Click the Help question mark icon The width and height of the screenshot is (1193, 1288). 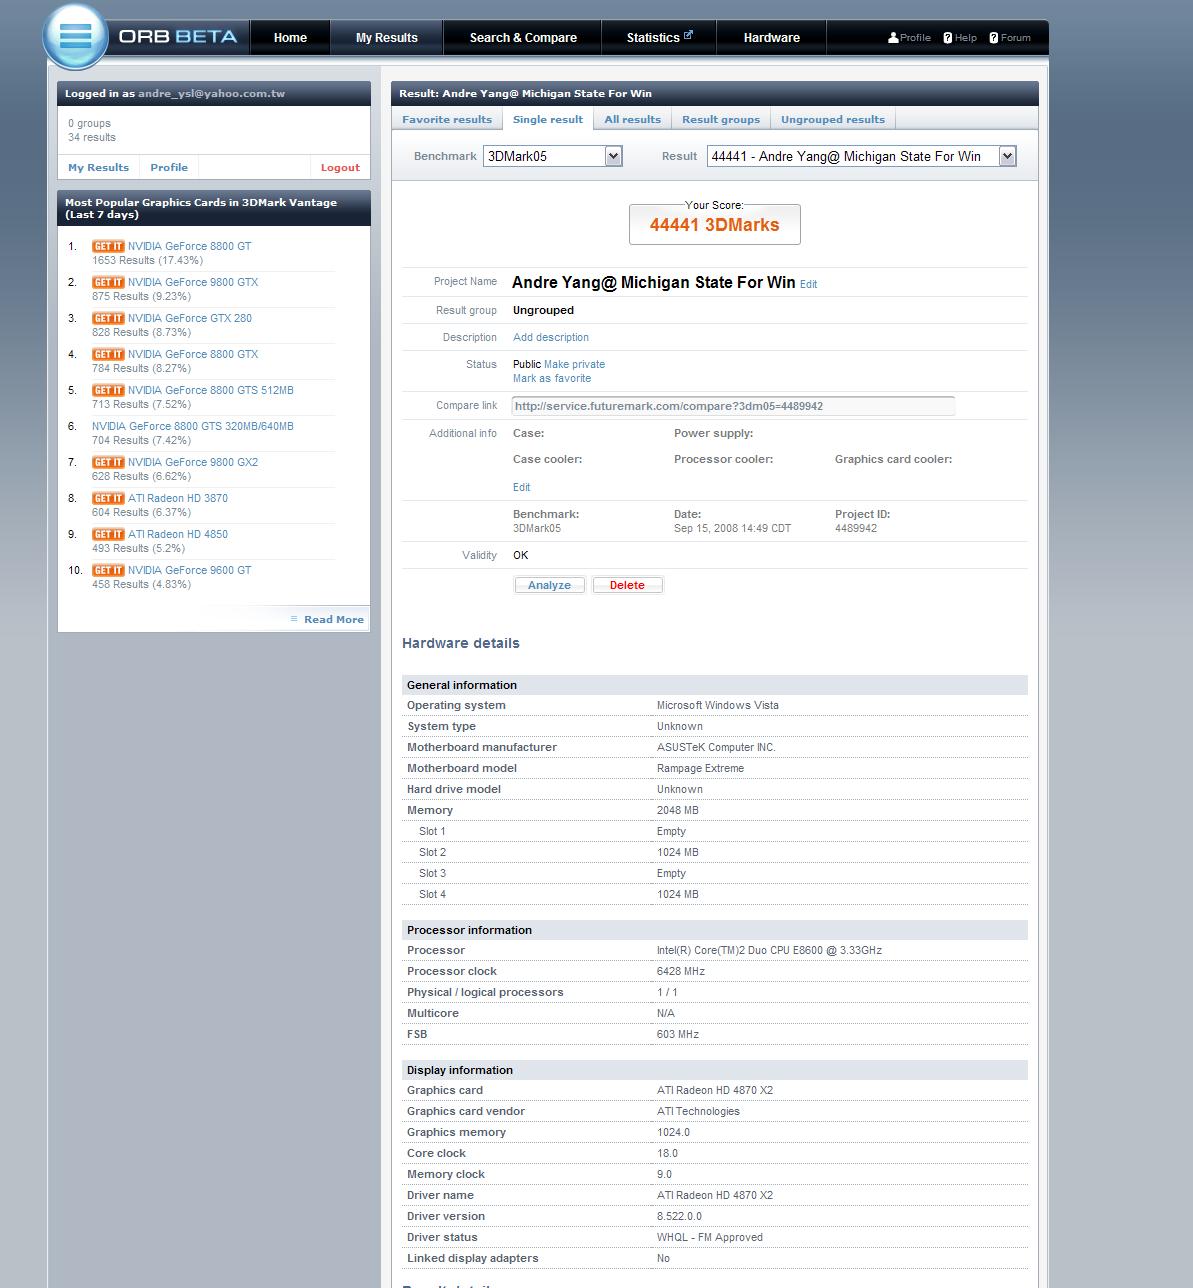click(x=948, y=38)
